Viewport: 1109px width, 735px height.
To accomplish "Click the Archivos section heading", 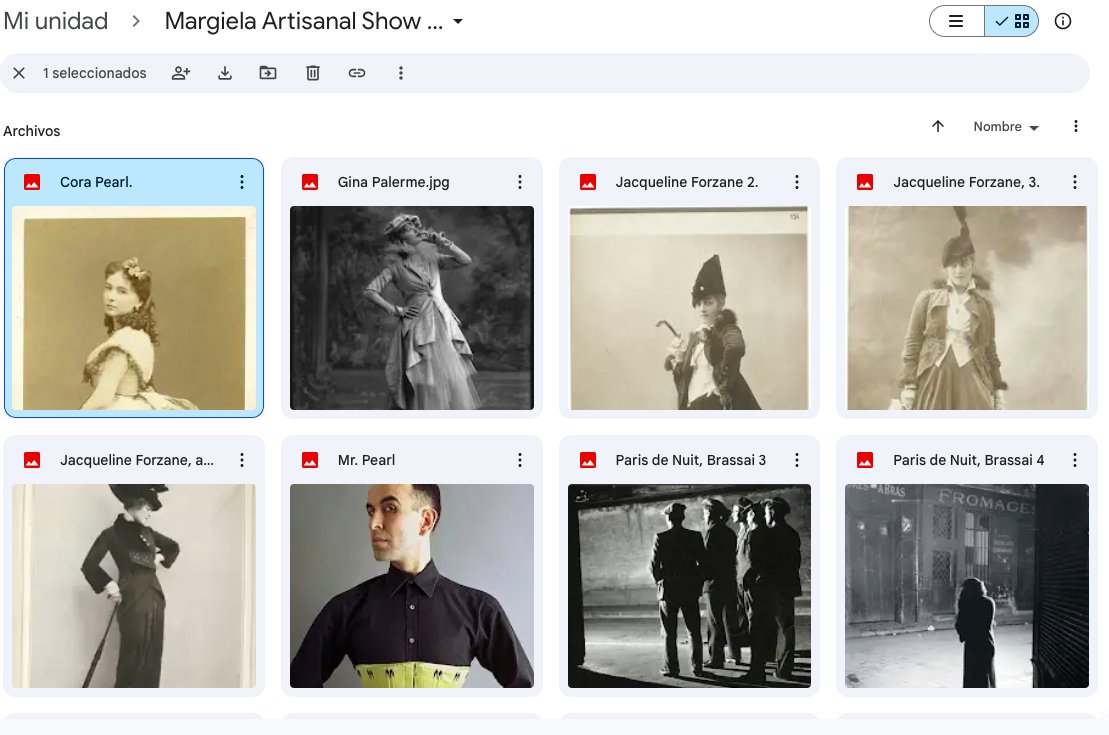I will point(32,131).
